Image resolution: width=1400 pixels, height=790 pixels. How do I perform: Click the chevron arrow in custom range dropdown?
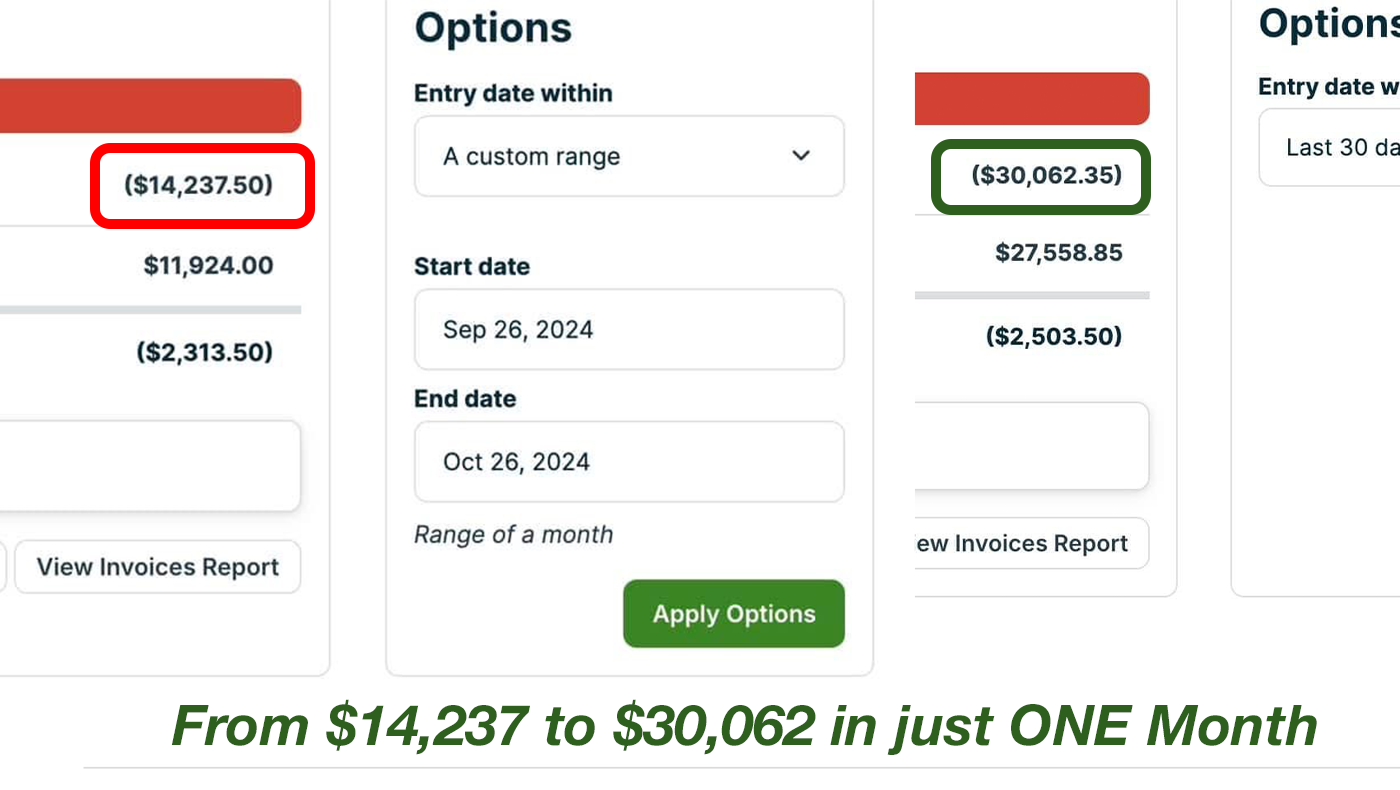pos(801,156)
